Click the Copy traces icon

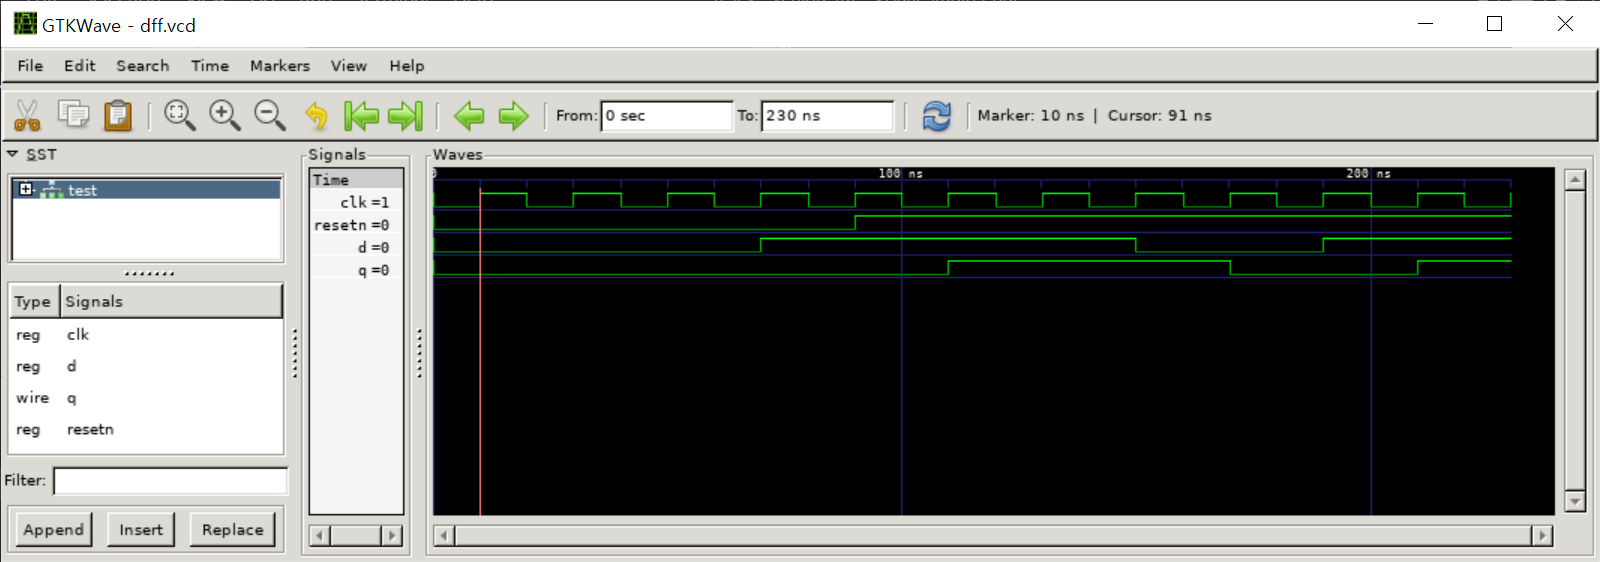[x=73, y=115]
